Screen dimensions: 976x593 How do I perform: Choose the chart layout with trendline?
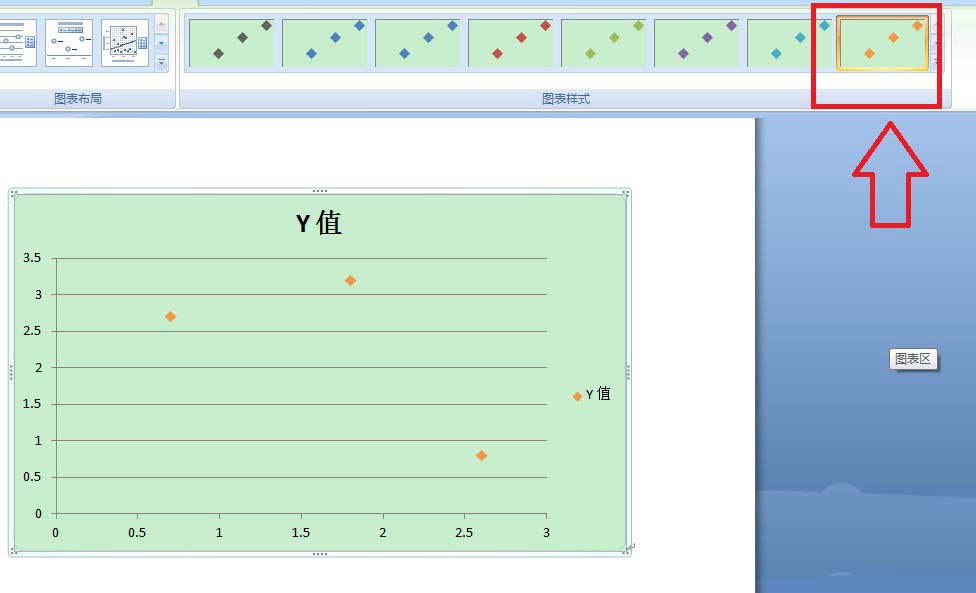click(125, 43)
